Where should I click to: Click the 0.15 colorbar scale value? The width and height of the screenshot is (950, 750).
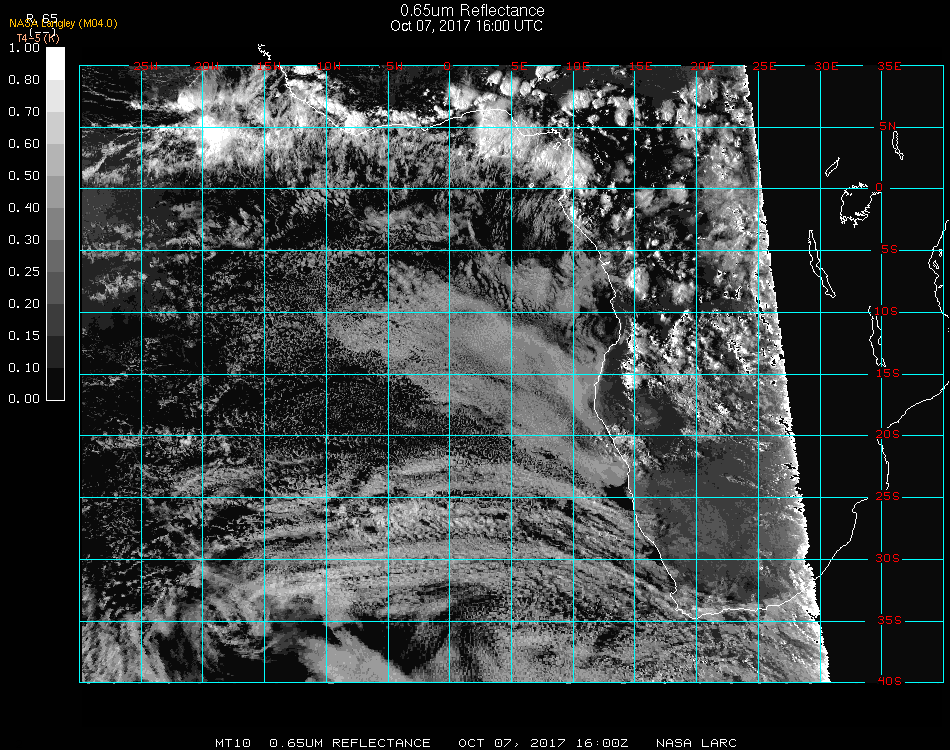pos(24,336)
